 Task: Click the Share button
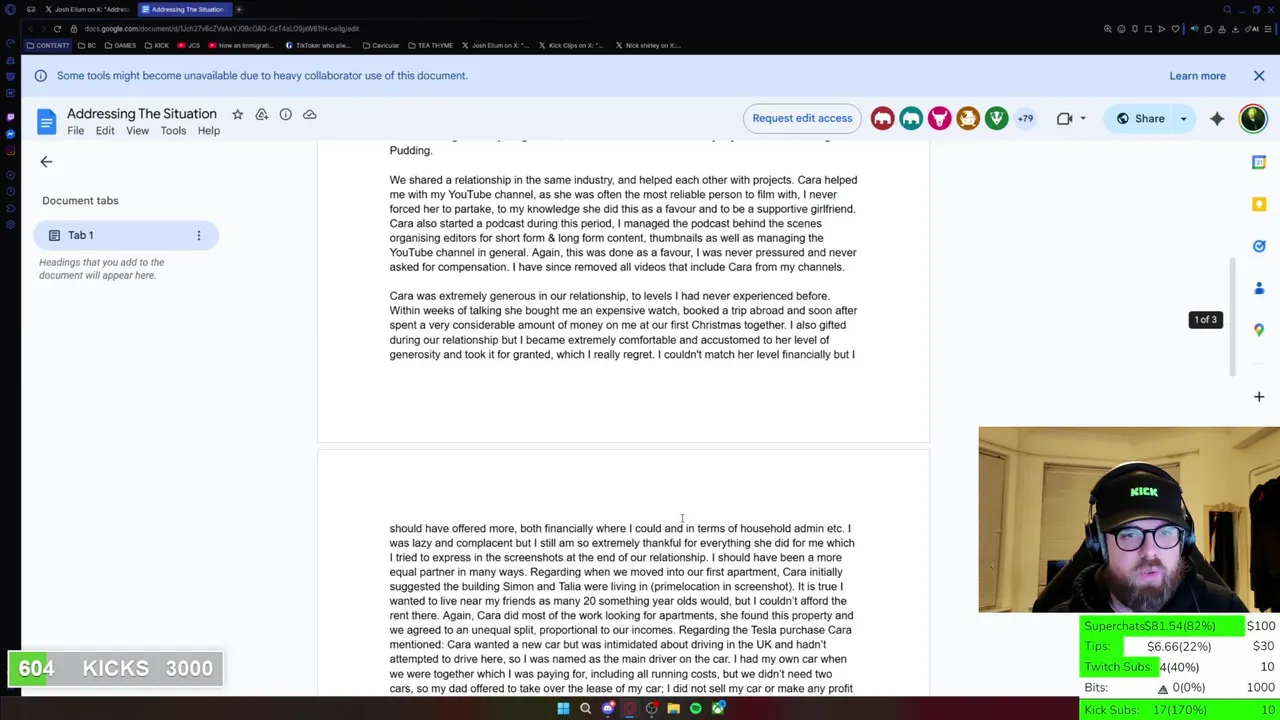point(1140,118)
